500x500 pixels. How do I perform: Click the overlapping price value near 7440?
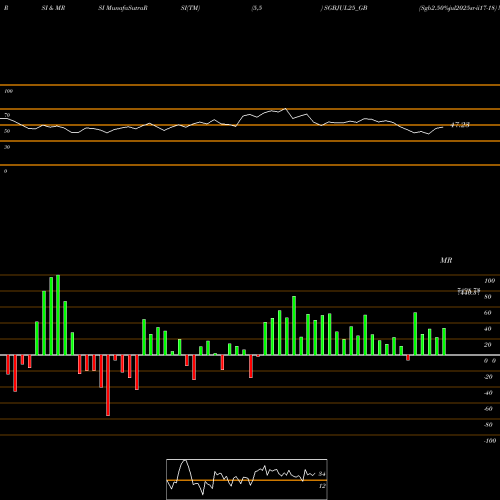tap(469, 292)
